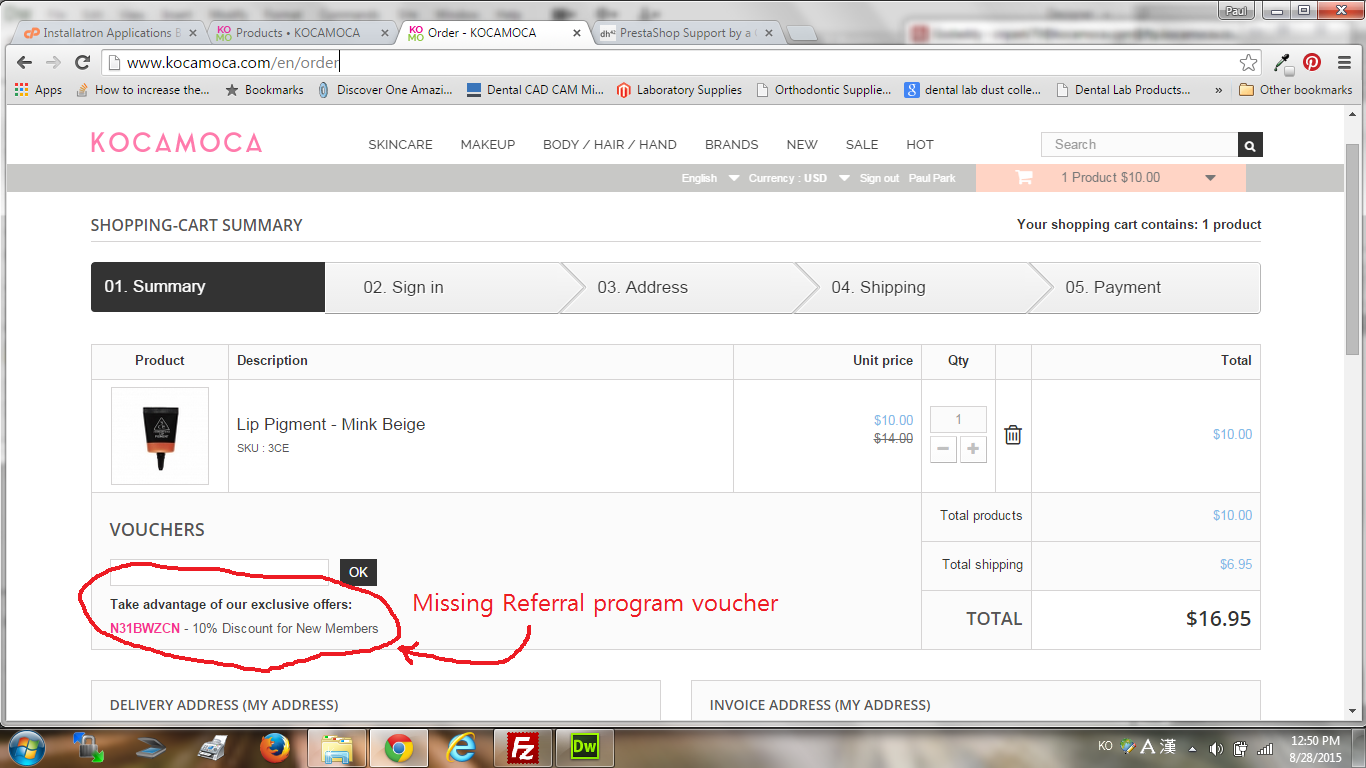Select the 03. Address step

tap(677, 287)
